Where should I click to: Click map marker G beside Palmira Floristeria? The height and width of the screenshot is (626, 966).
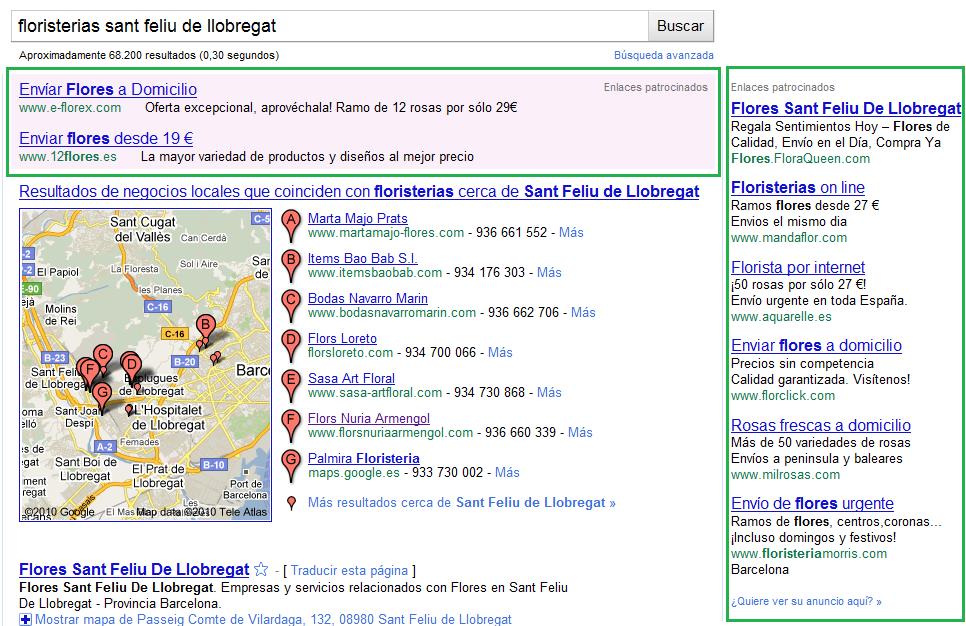pyautogui.click(x=291, y=466)
